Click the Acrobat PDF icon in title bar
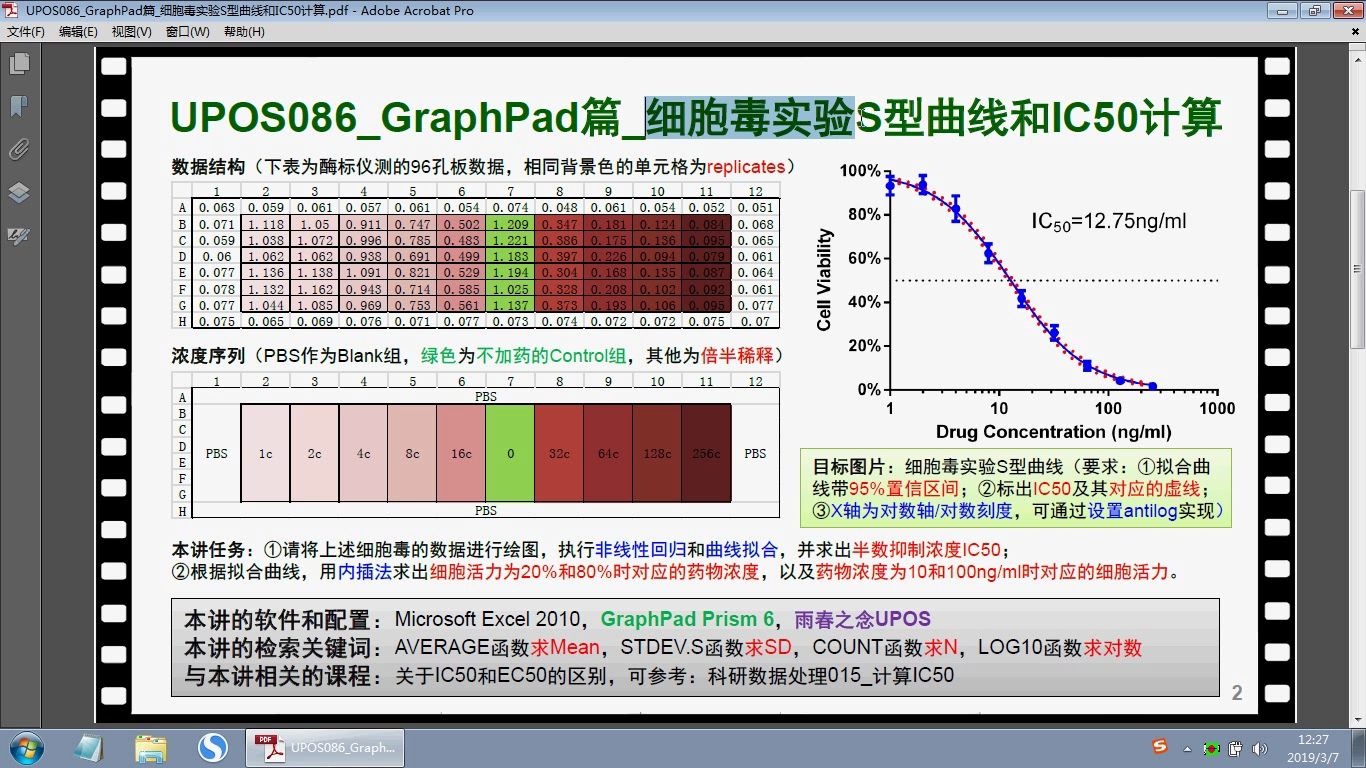 click(12, 11)
